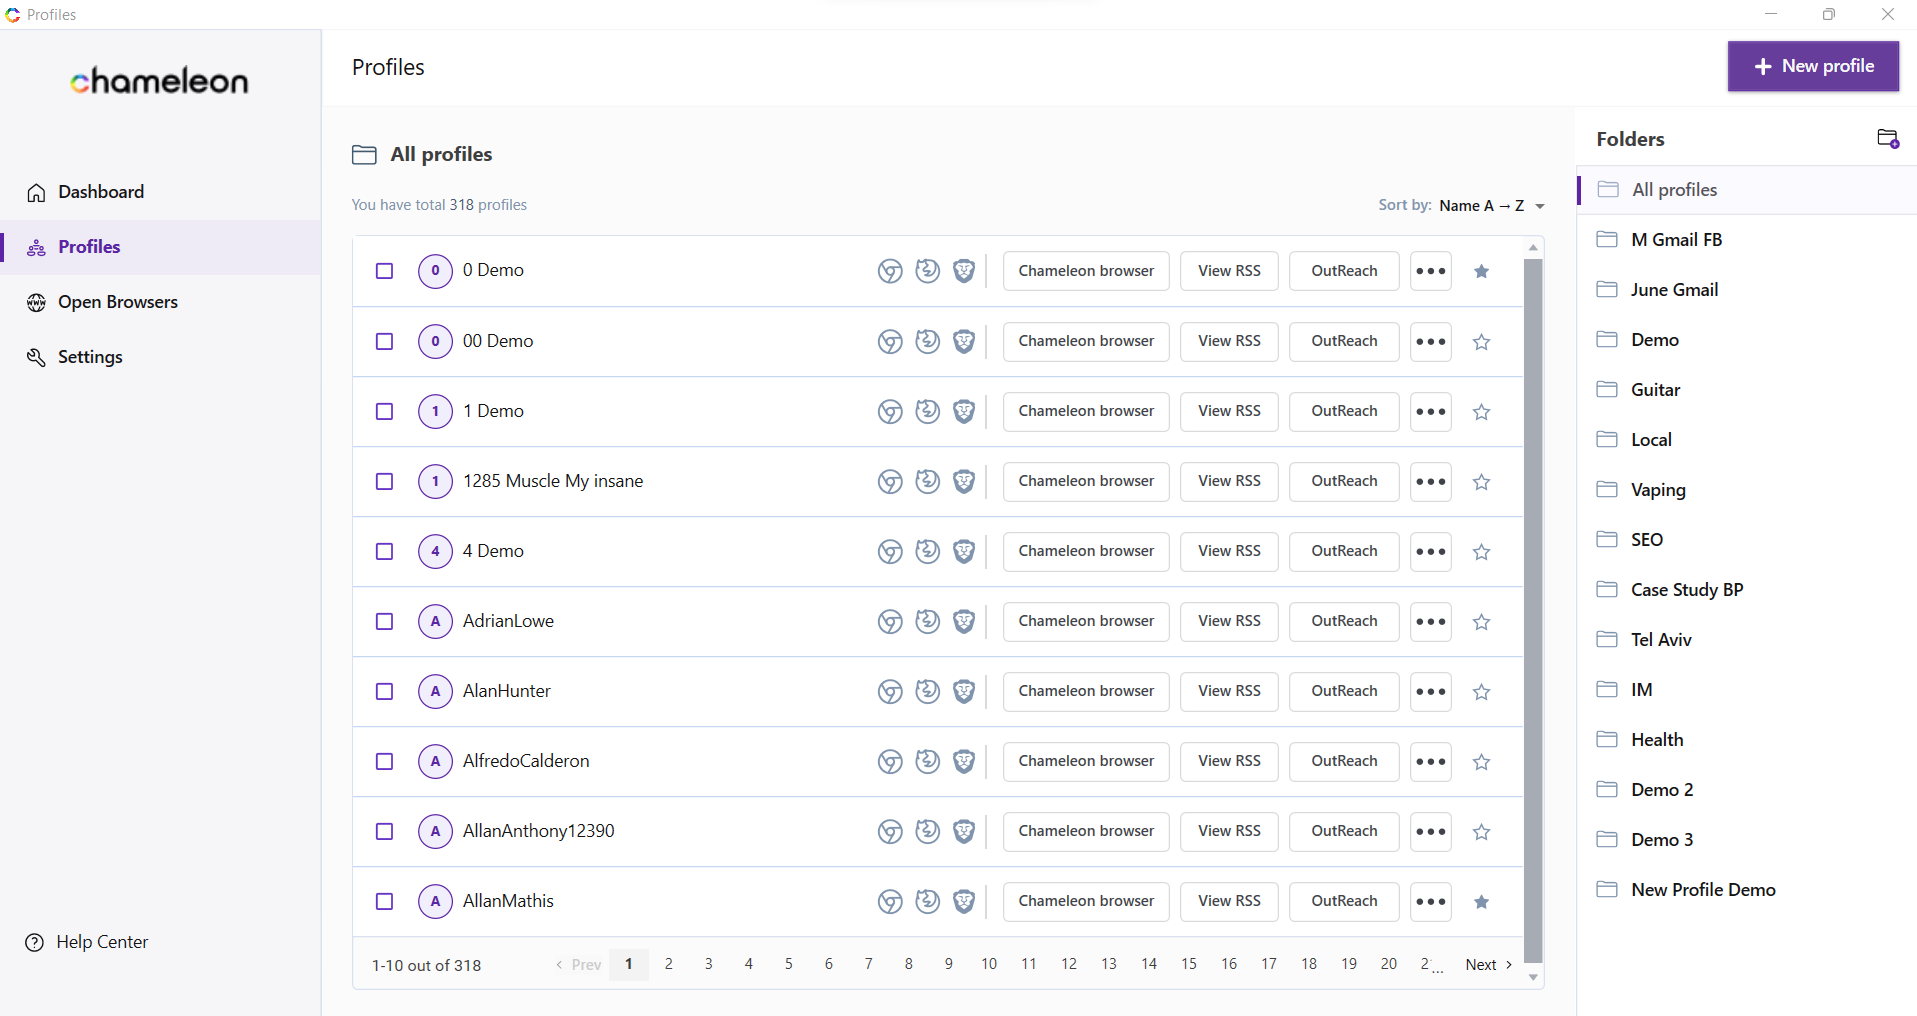Click OutReach button for AlanHunter
Image resolution: width=1917 pixels, height=1016 pixels.
pos(1344,691)
